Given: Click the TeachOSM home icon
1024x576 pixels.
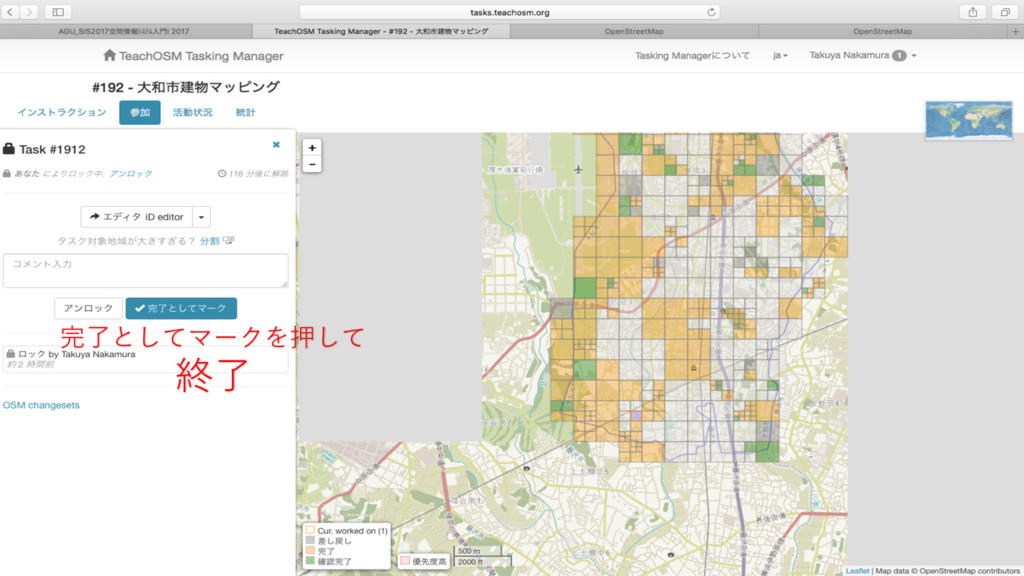Looking at the screenshot, I should [109, 56].
